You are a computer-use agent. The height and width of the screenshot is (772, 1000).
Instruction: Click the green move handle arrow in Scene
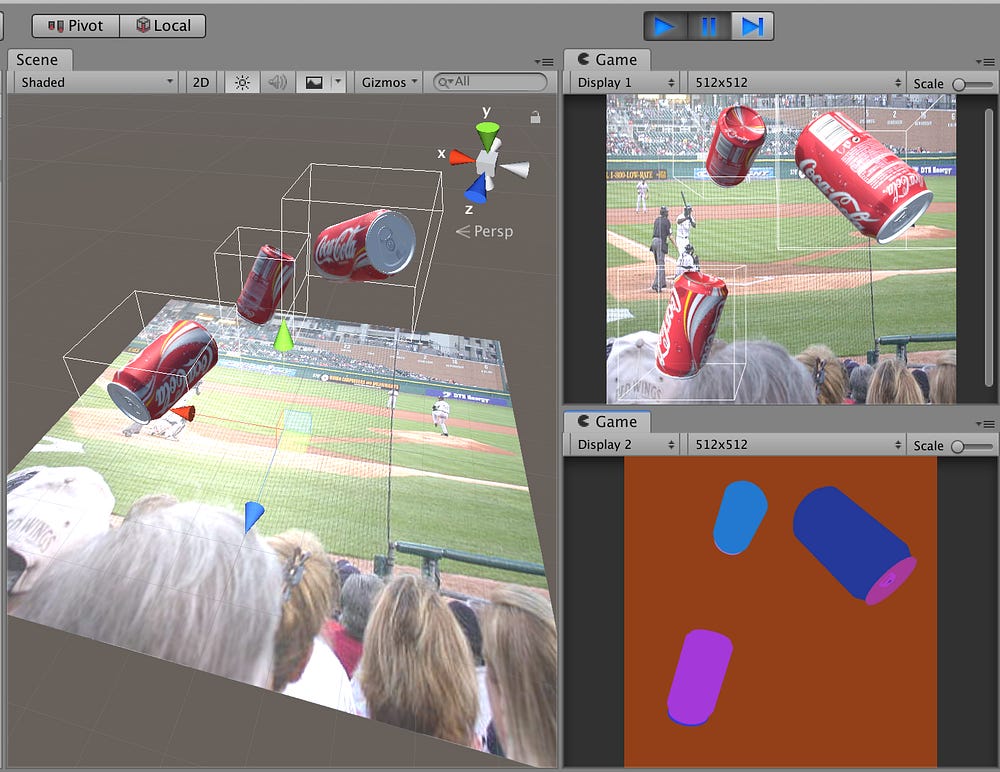point(283,336)
